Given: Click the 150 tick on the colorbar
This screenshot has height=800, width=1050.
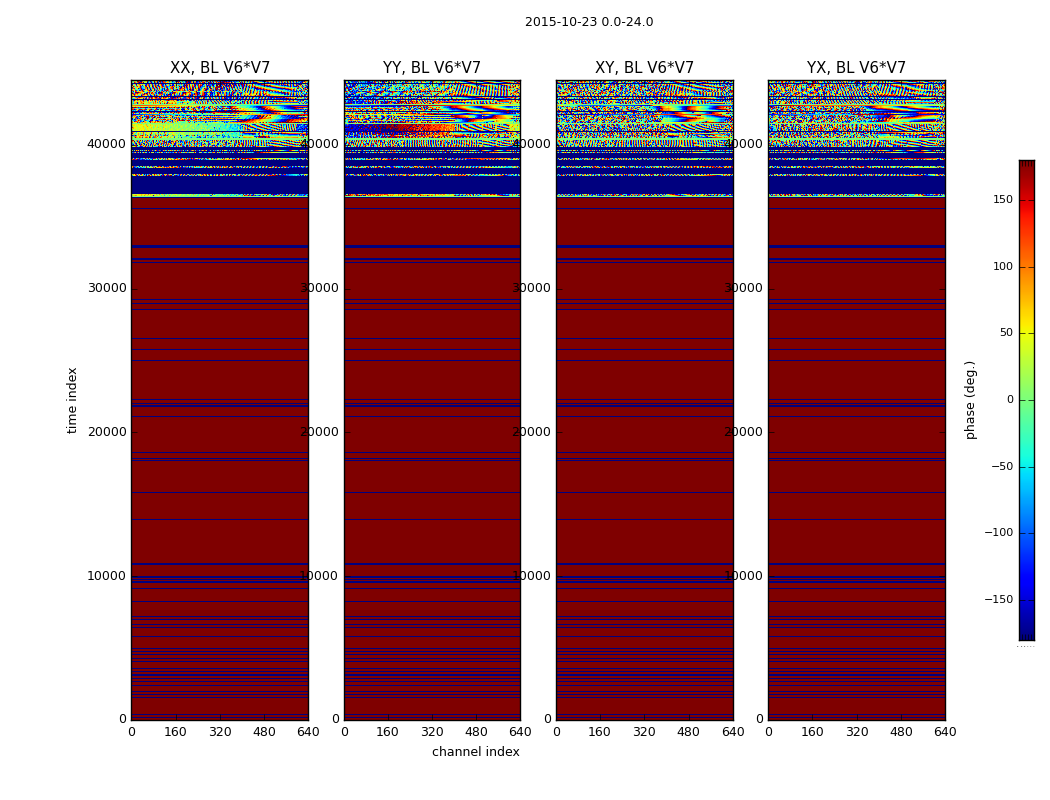Looking at the screenshot, I should [x=1001, y=200].
